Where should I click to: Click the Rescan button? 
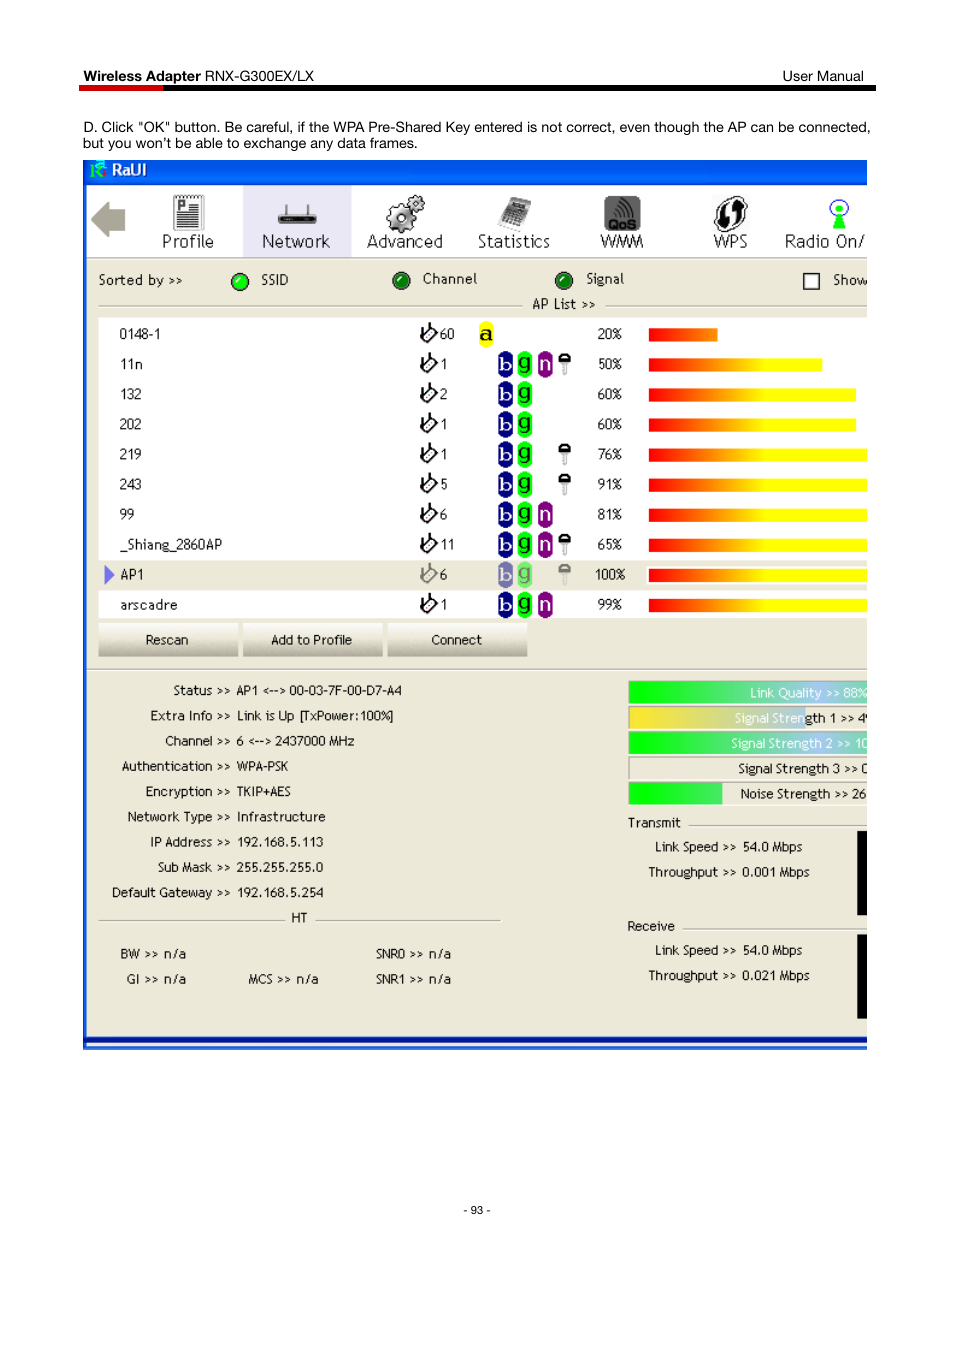click(167, 640)
